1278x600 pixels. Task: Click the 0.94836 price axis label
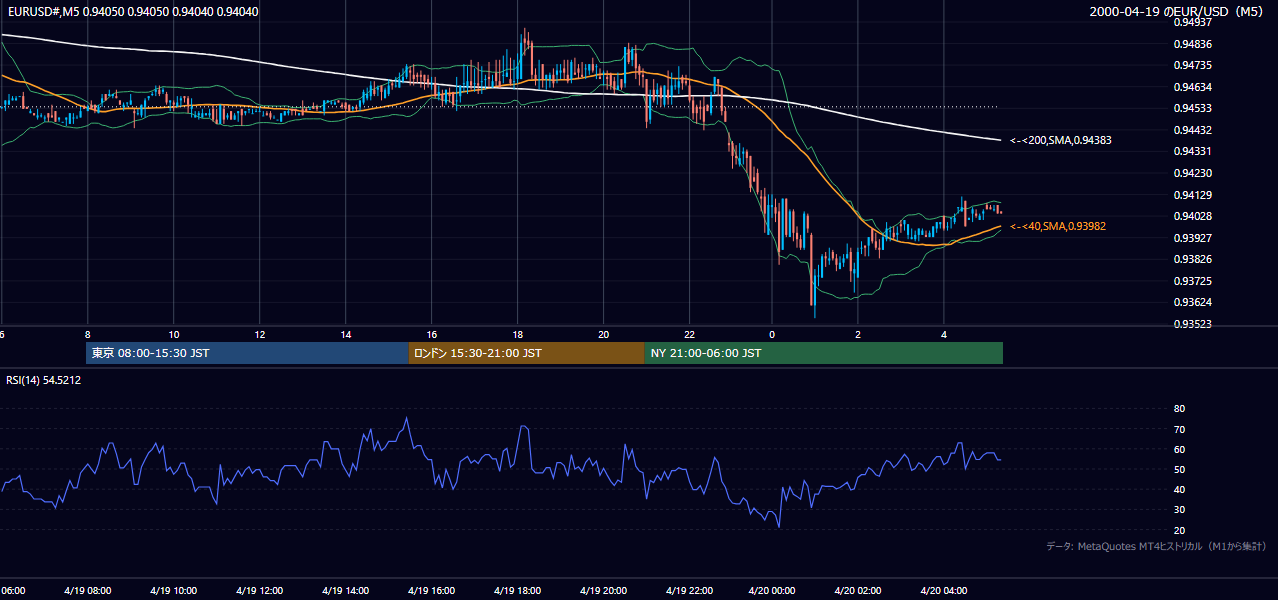pos(1192,44)
